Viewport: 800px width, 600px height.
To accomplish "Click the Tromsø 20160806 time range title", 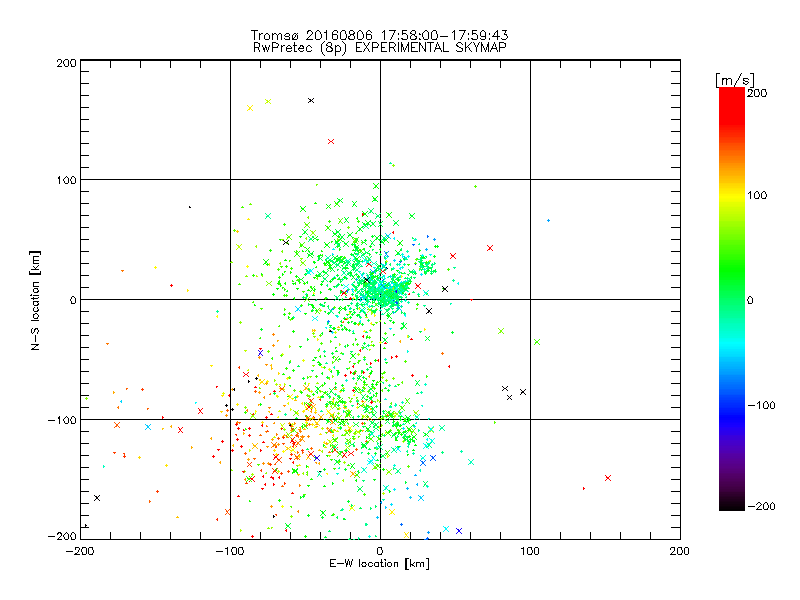I will pos(379,35).
